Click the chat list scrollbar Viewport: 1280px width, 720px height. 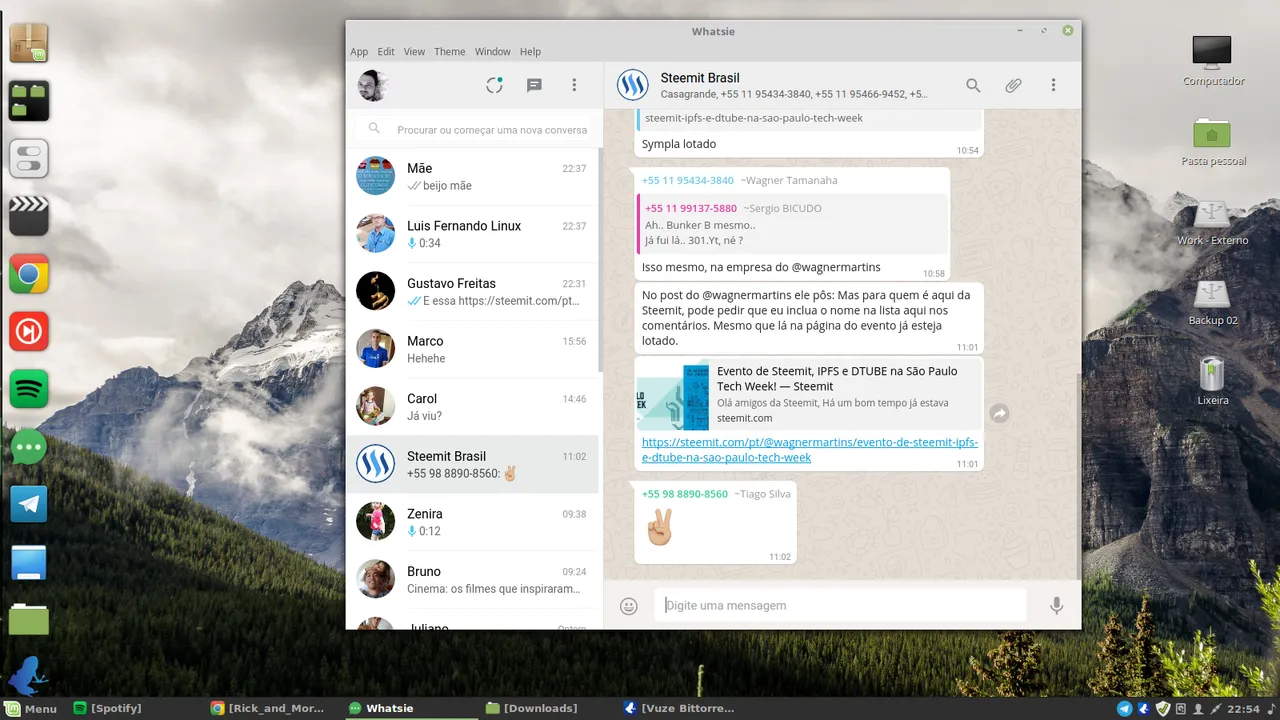(600, 260)
